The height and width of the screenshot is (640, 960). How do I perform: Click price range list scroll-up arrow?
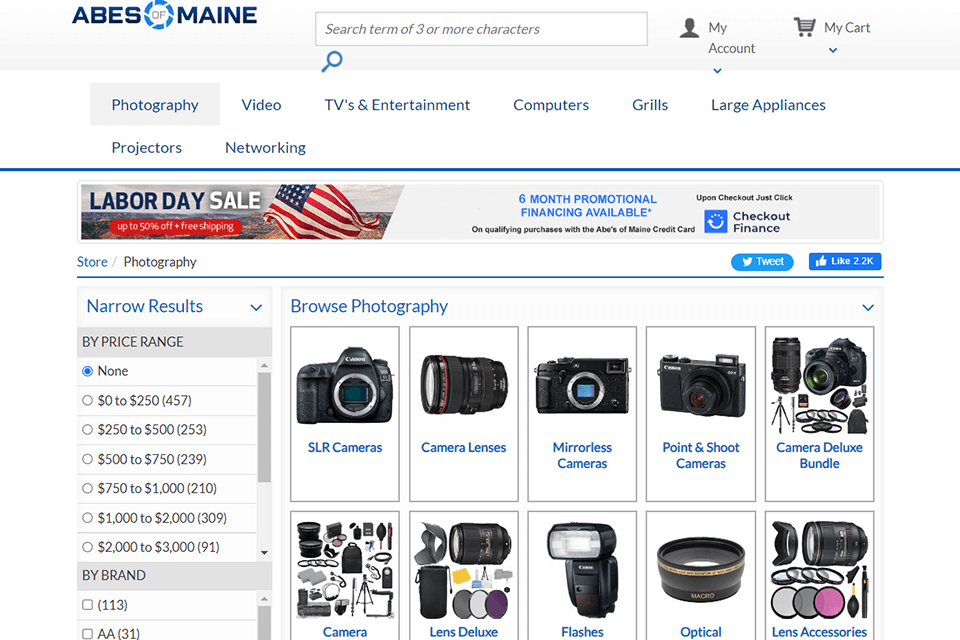click(x=264, y=366)
